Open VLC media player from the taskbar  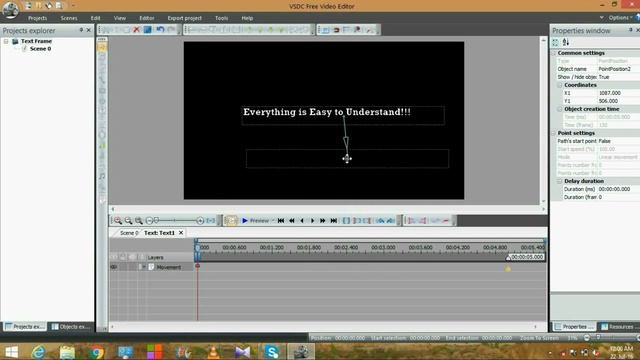coord(213,352)
